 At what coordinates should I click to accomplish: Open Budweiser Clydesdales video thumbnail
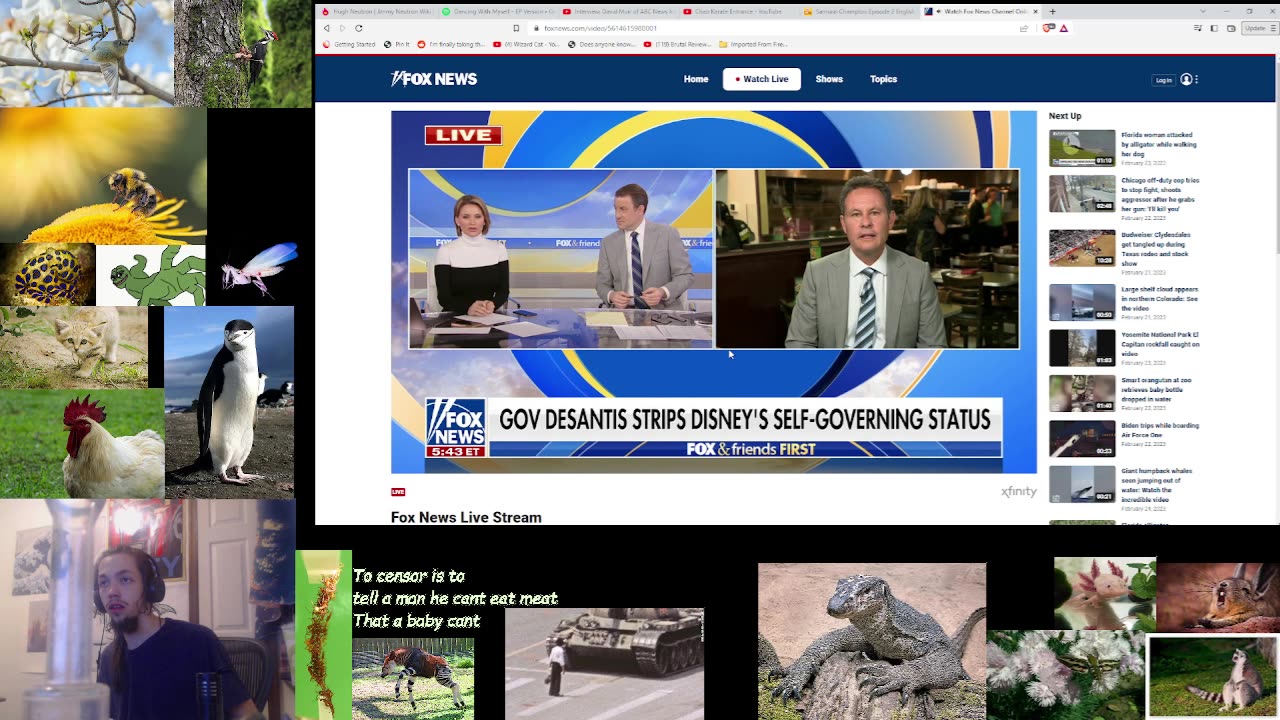click(1082, 248)
